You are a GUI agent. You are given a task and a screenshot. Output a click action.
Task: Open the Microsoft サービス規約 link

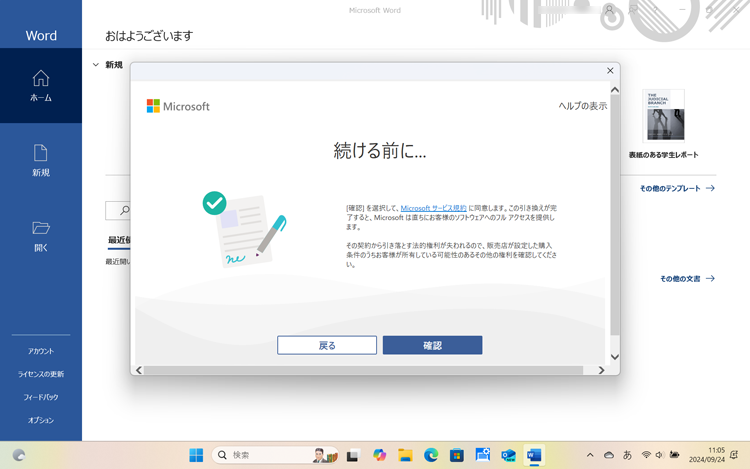(x=433, y=208)
